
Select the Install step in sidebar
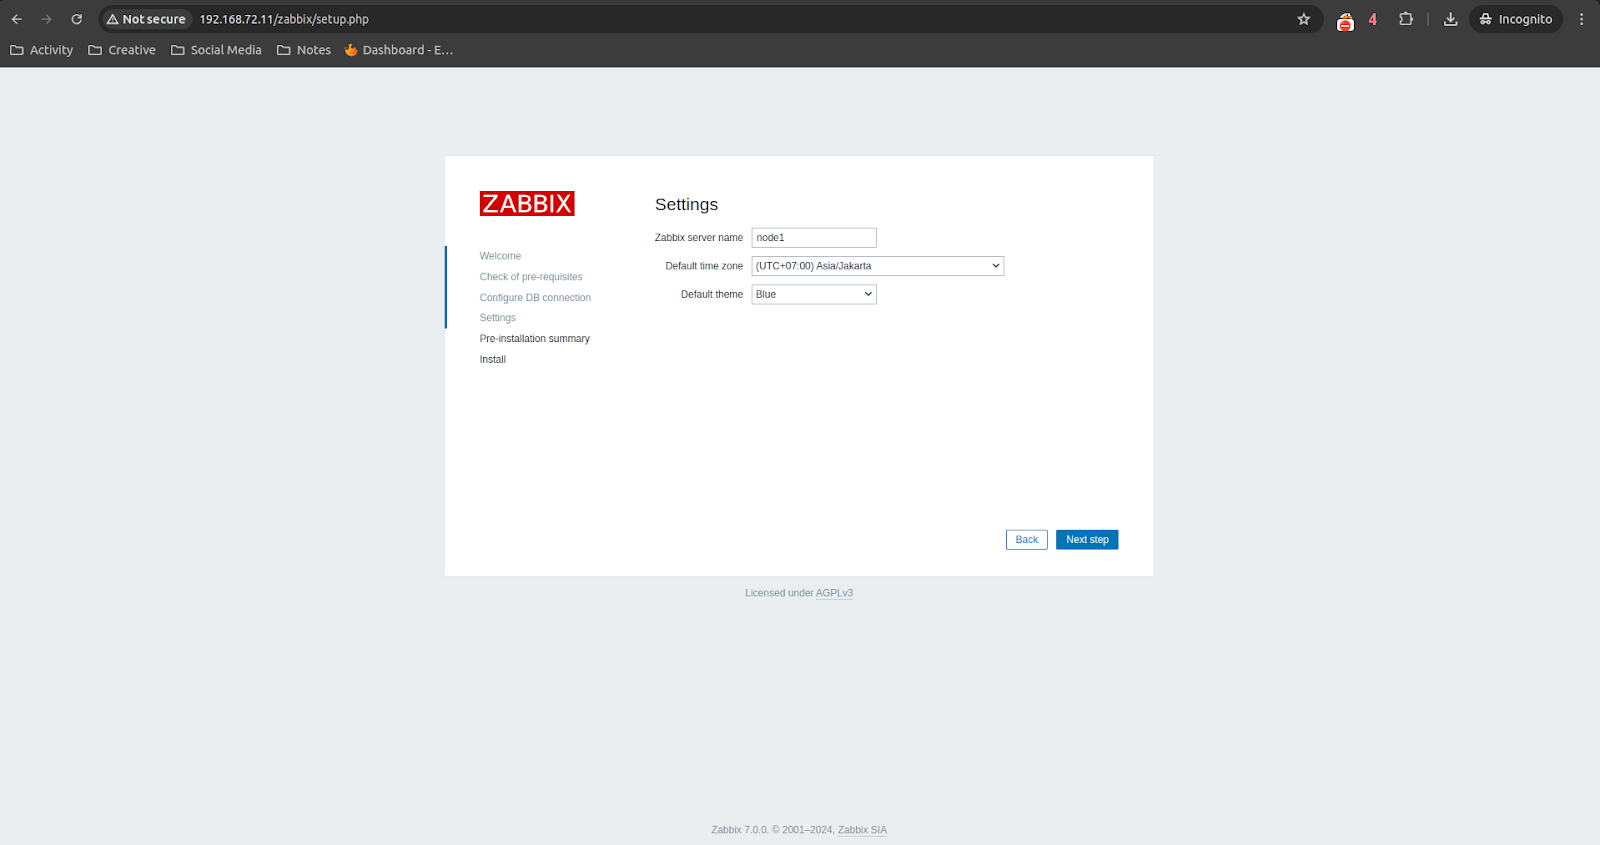click(x=493, y=360)
